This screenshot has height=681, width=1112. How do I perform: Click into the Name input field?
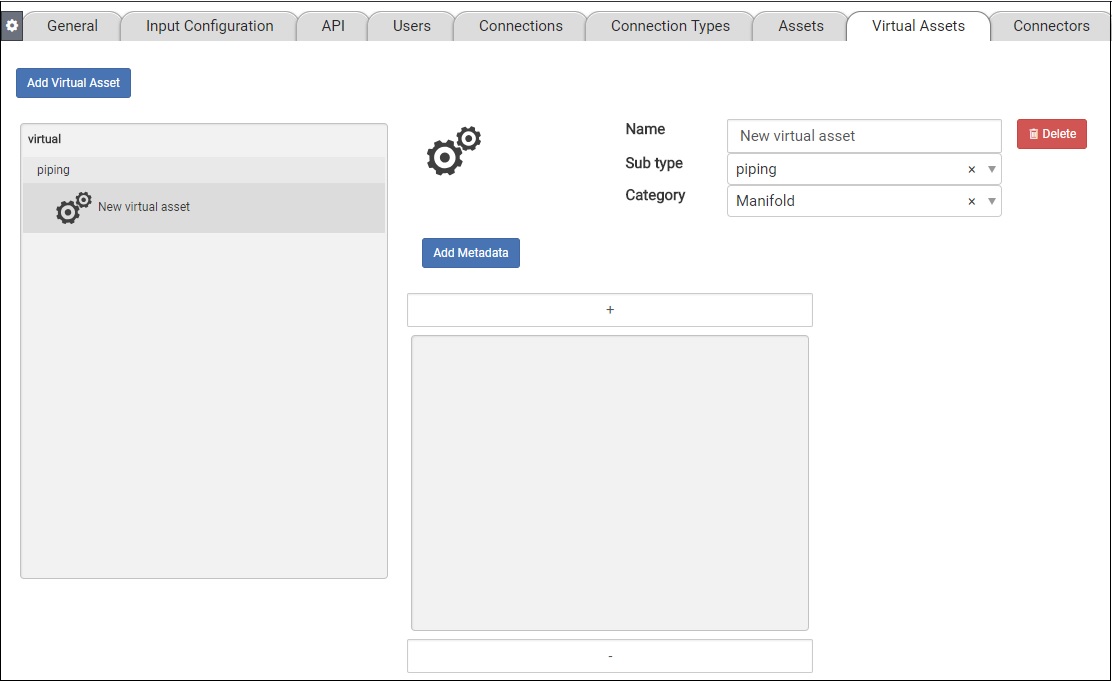tap(863, 136)
